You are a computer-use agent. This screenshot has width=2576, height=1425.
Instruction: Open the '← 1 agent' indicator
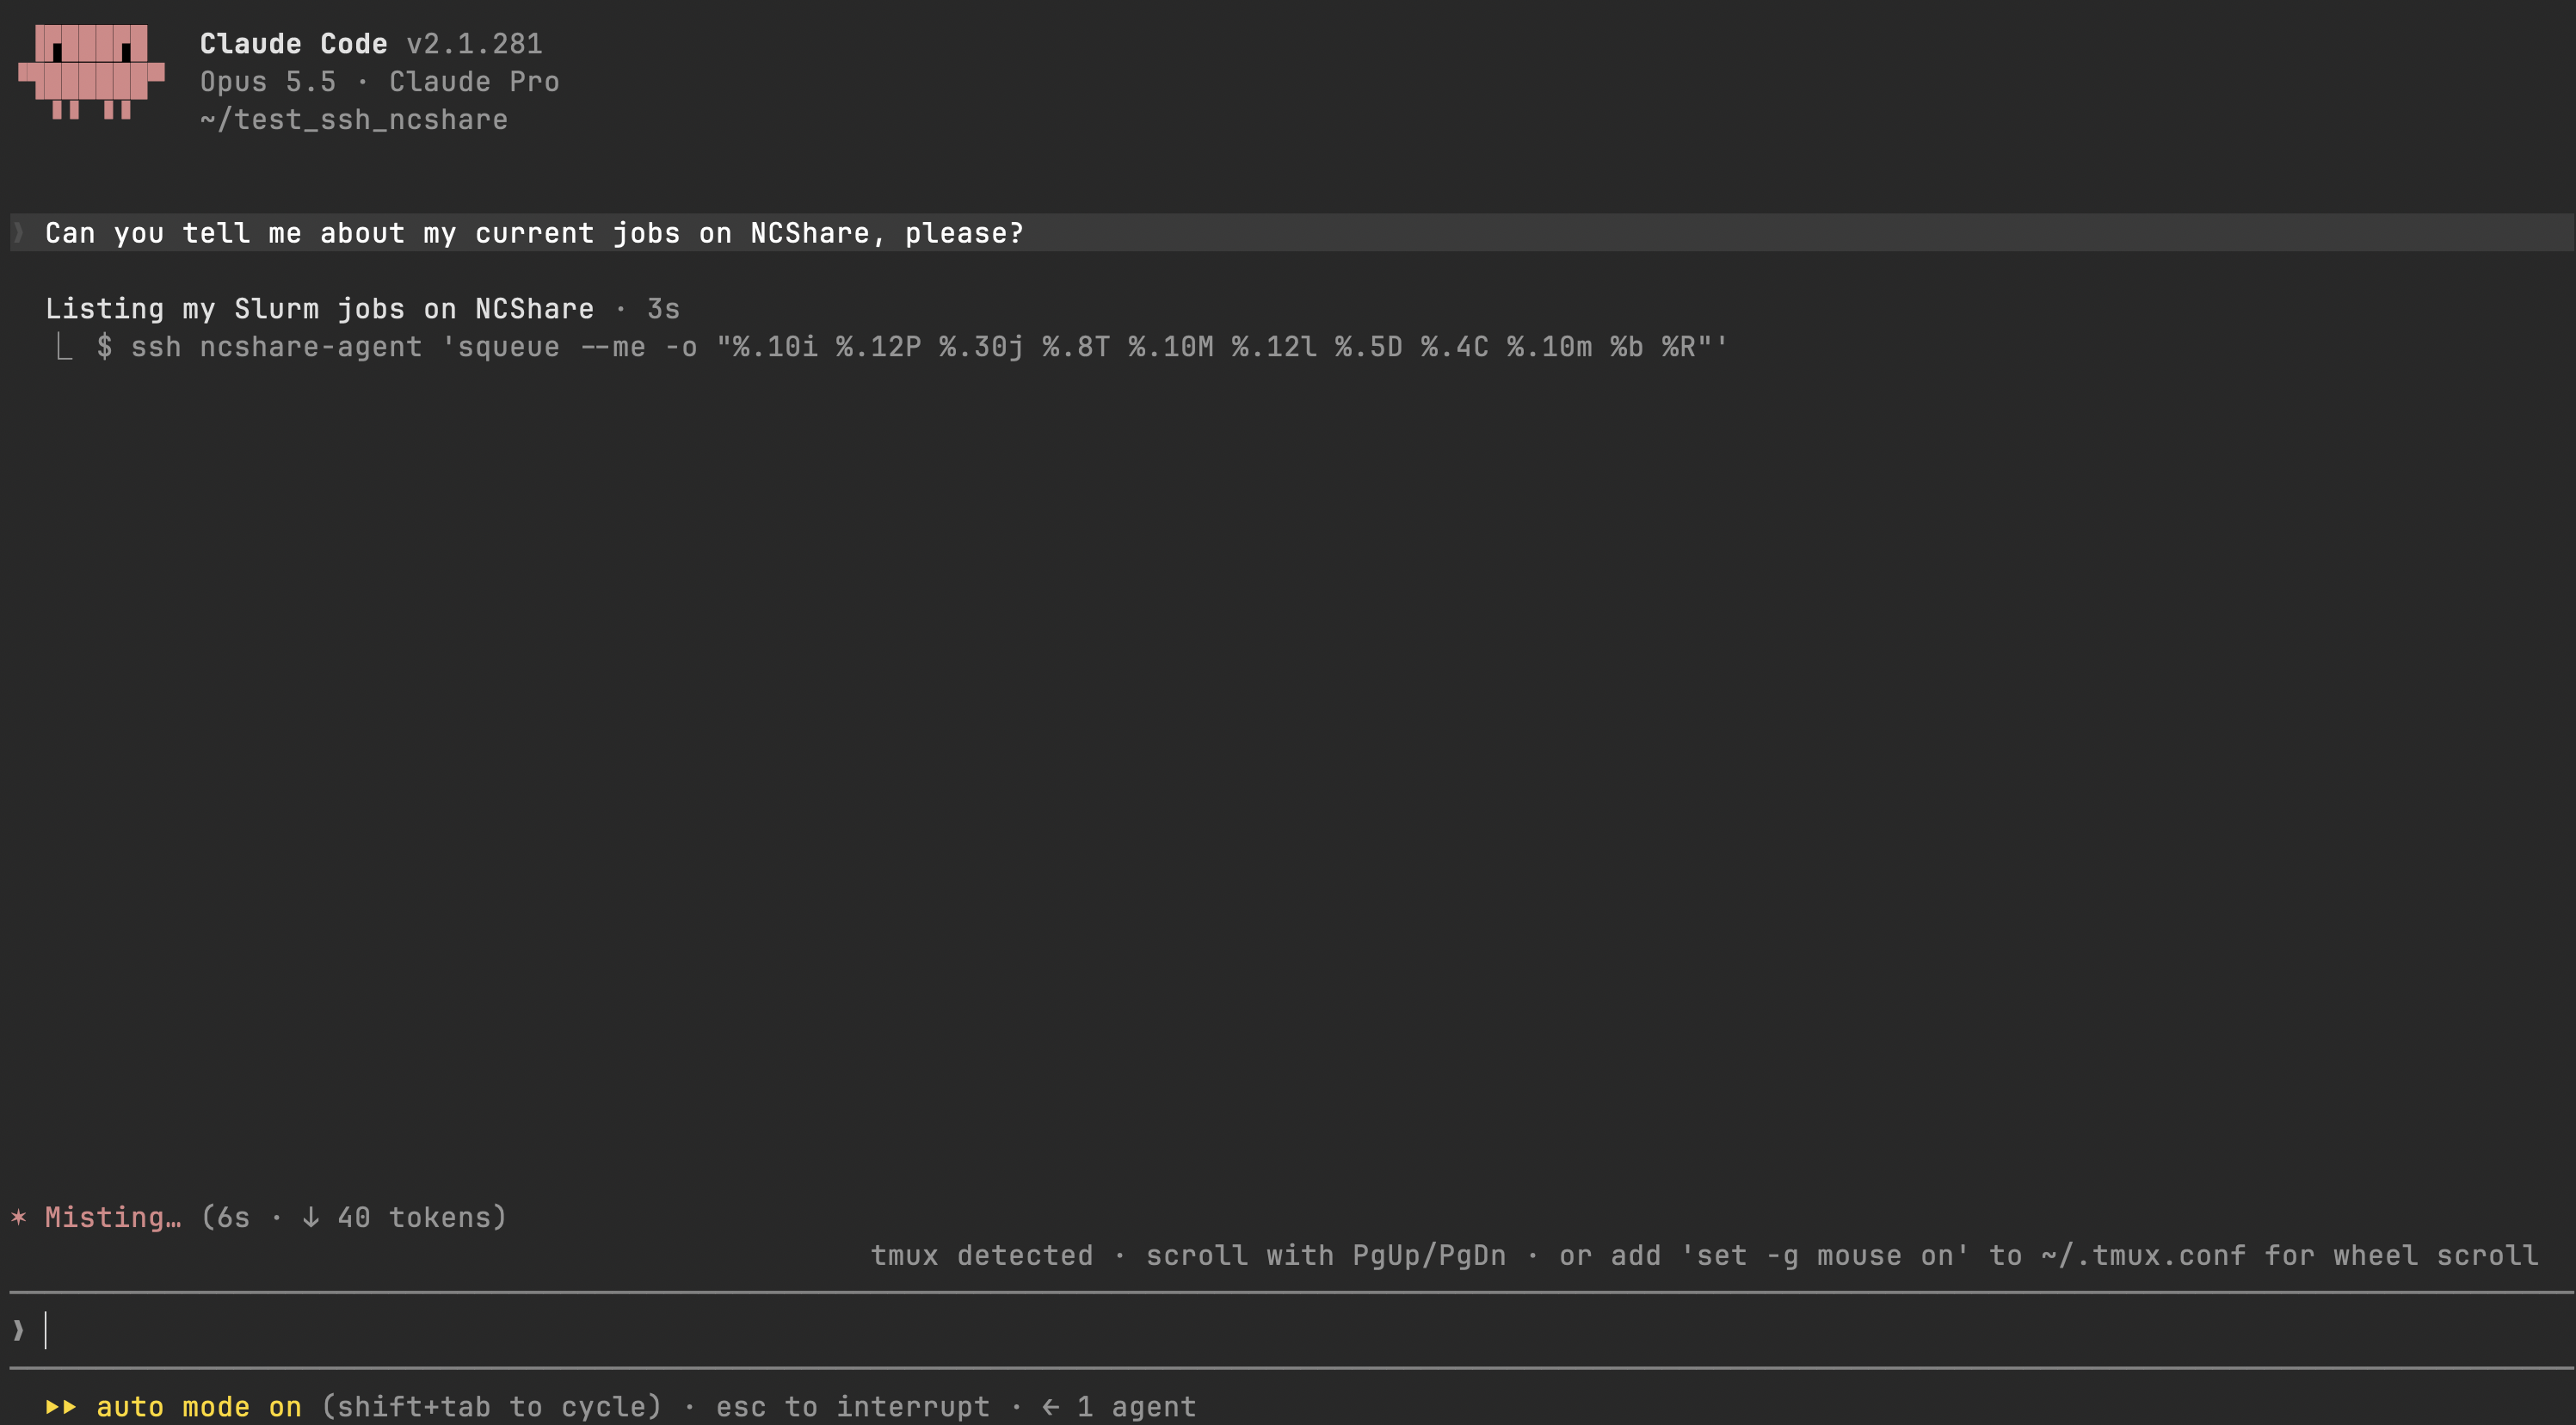coord(1119,1407)
